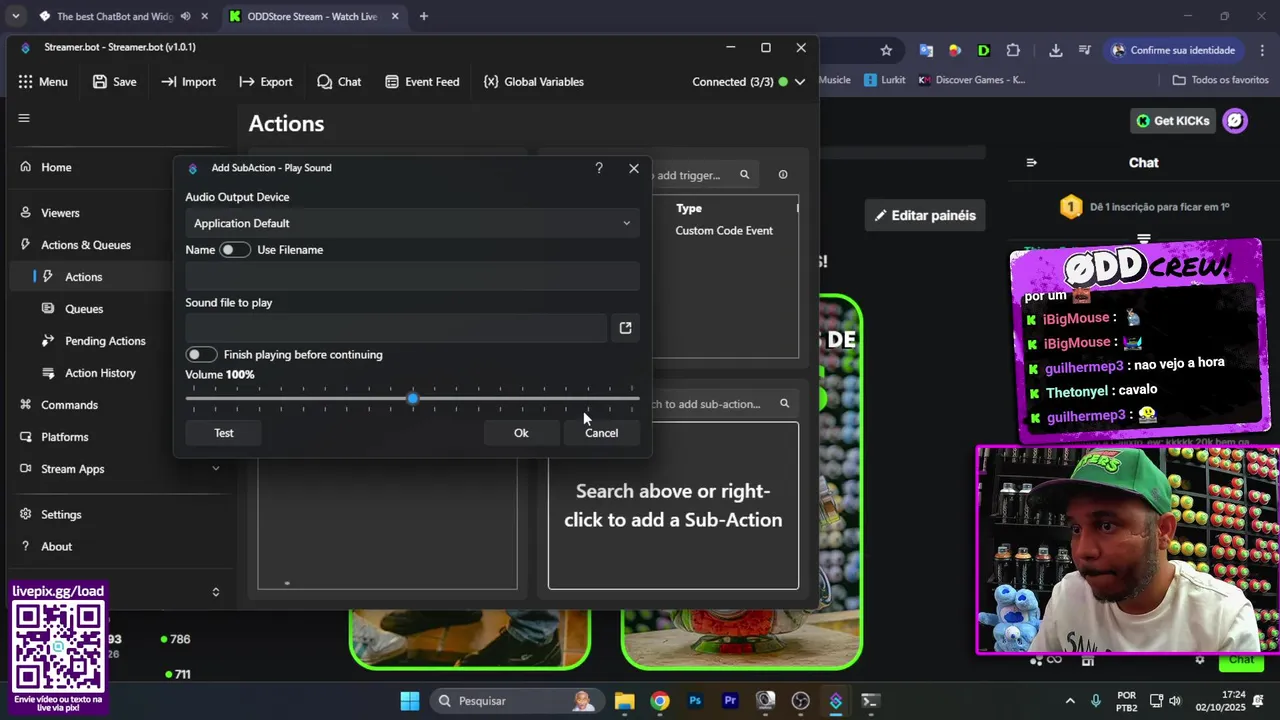Click the Name input field

412,277
